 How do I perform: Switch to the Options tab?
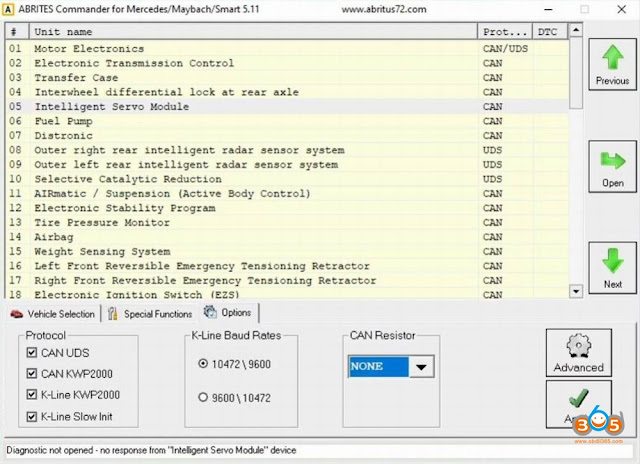point(228,313)
